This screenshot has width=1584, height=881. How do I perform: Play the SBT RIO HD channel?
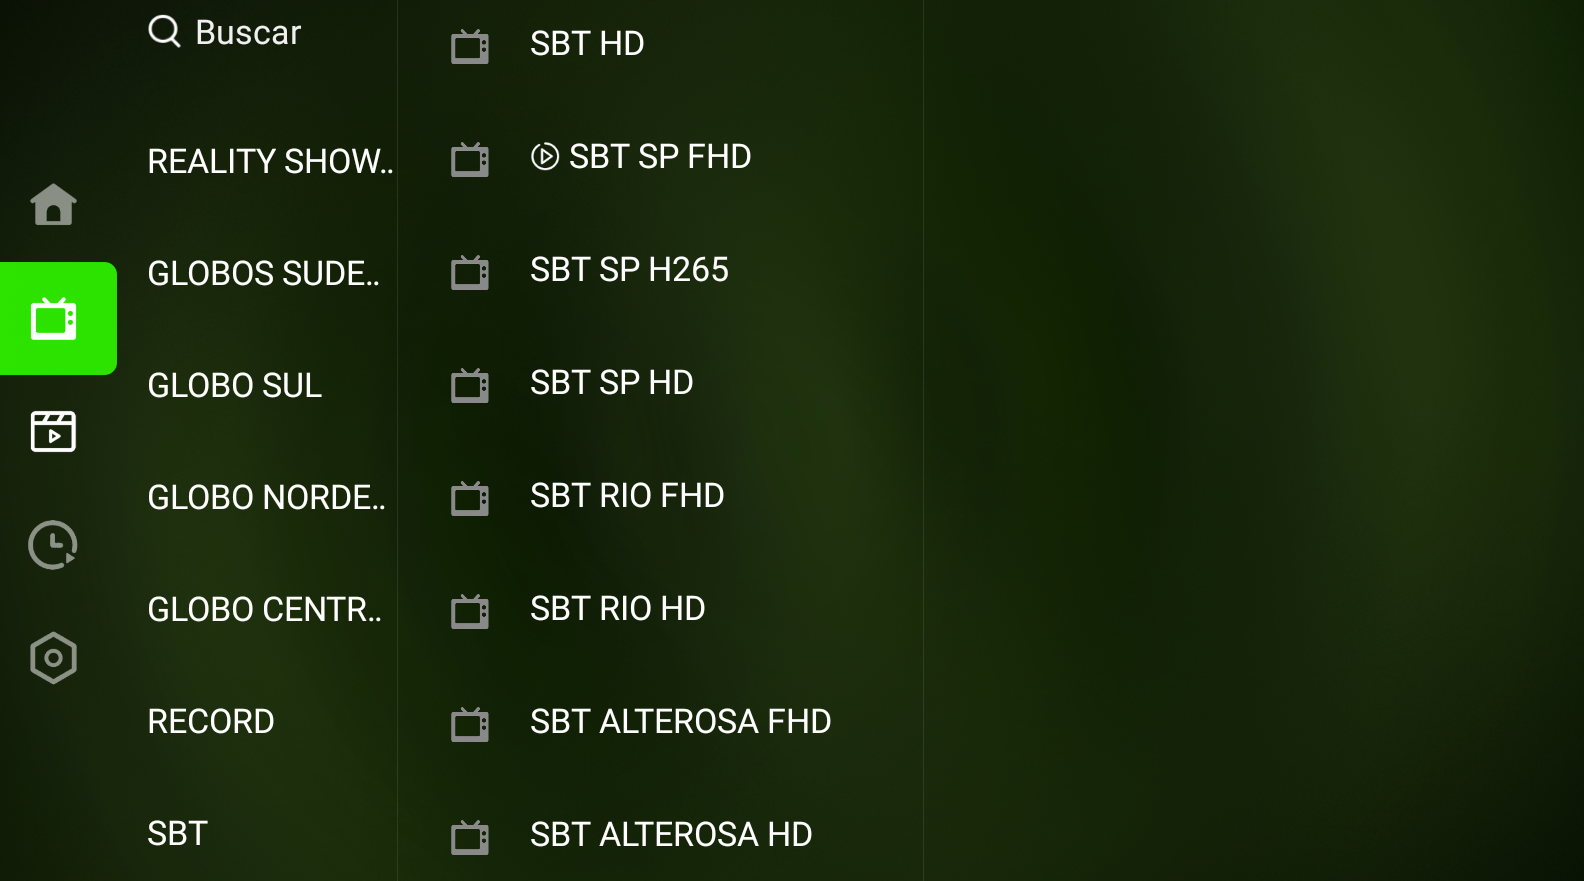point(660,609)
